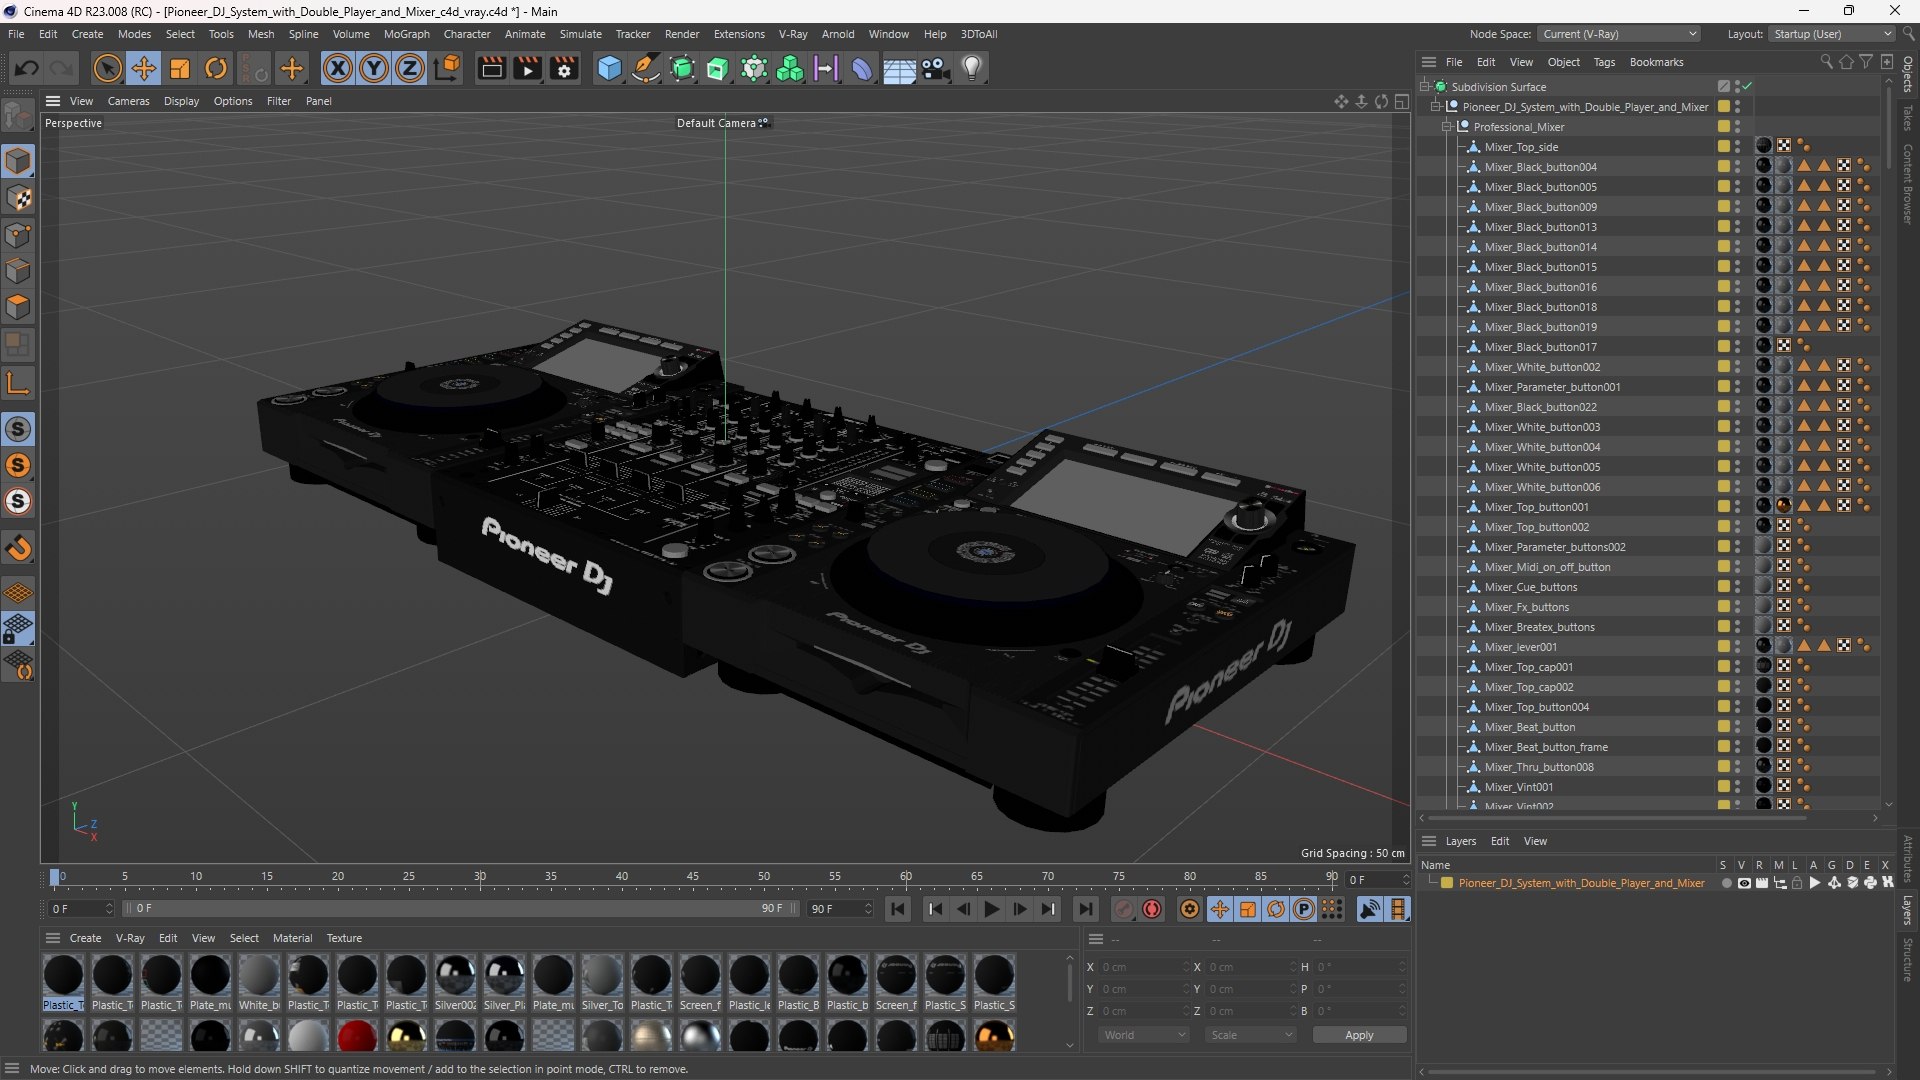Go to start of animation
Screen dimensions: 1920x1080
click(898, 909)
